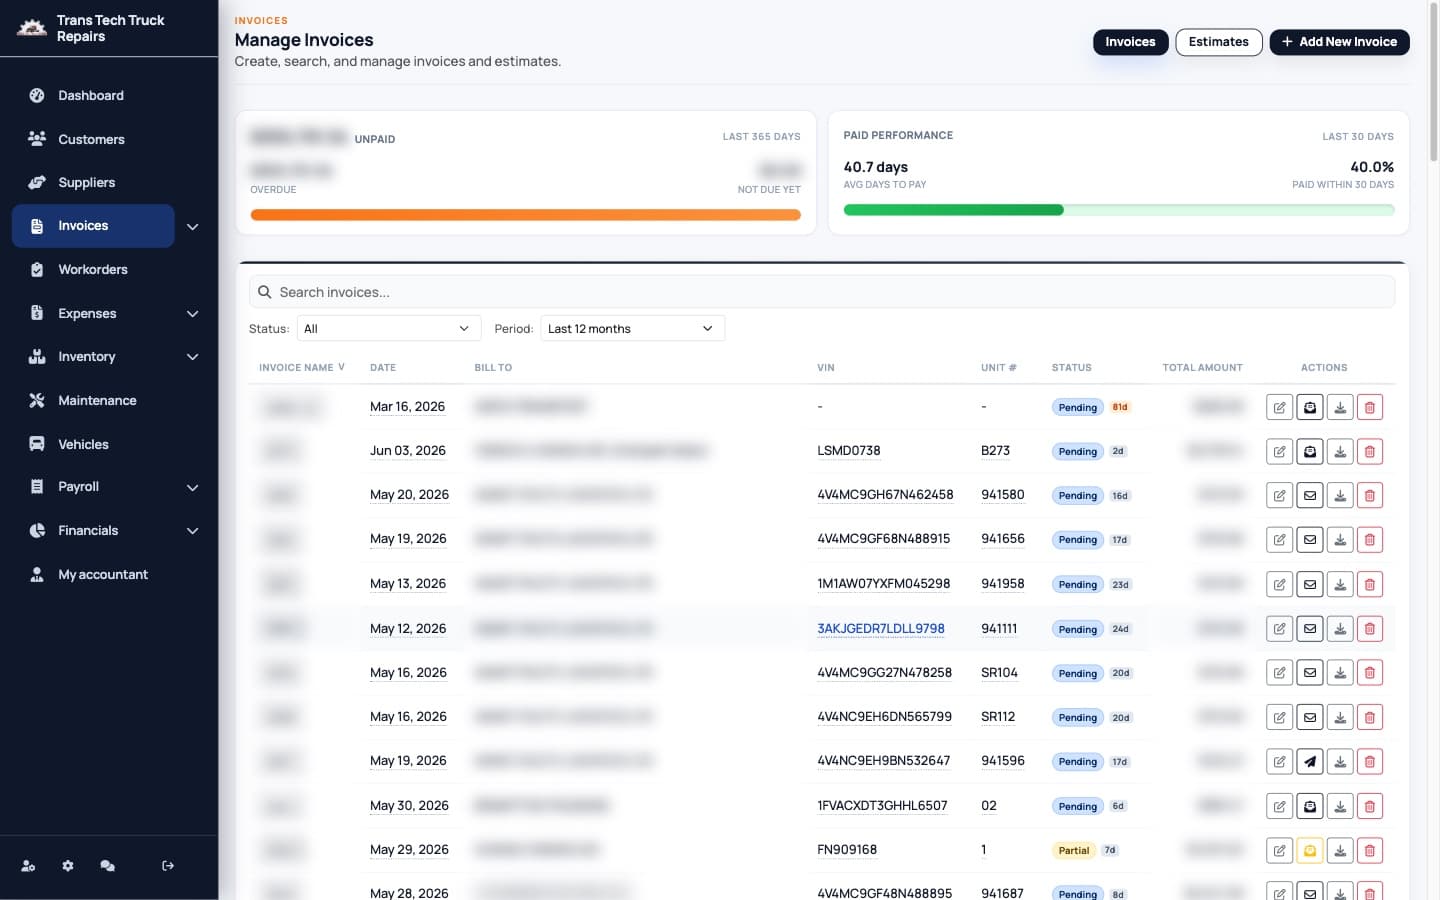
Task: Open My accountant in sidebar
Action: click(103, 575)
